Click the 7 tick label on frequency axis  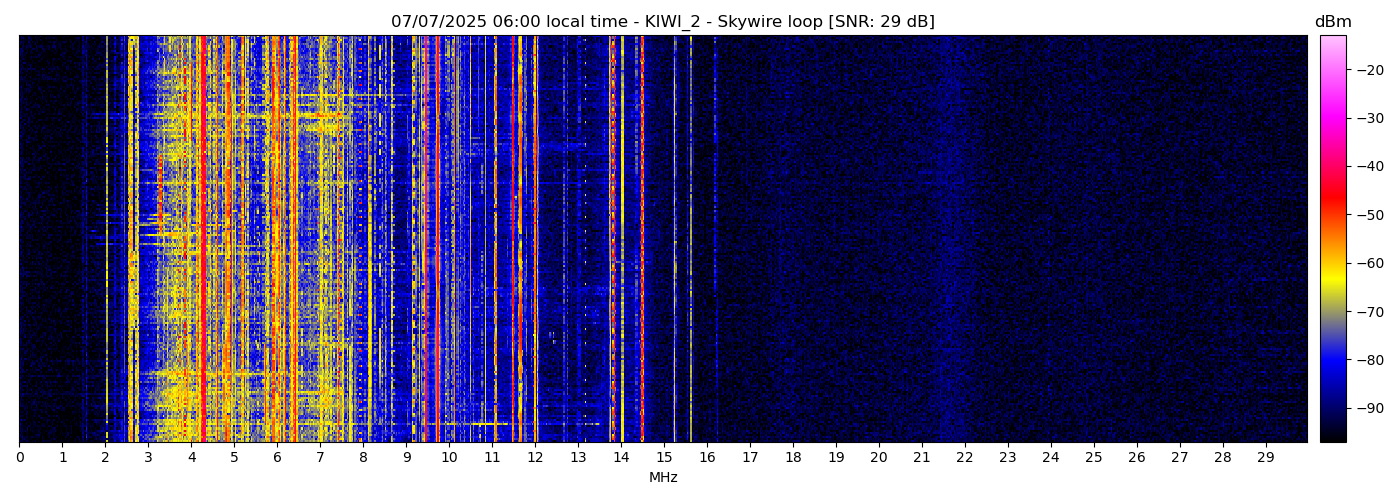(x=320, y=458)
